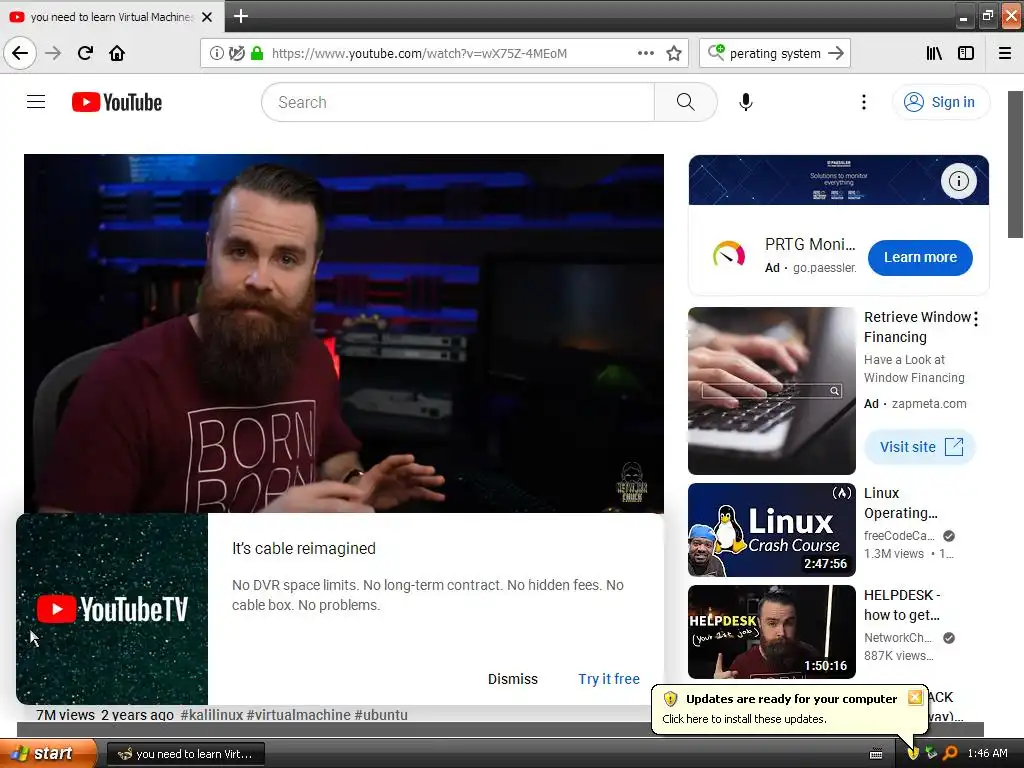Screen dimensions: 1024x768
Task: Click the main video player
Action: tap(344, 333)
